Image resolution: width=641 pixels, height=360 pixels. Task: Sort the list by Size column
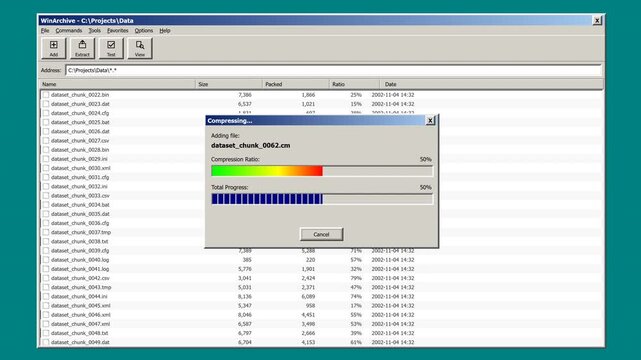tap(229, 84)
